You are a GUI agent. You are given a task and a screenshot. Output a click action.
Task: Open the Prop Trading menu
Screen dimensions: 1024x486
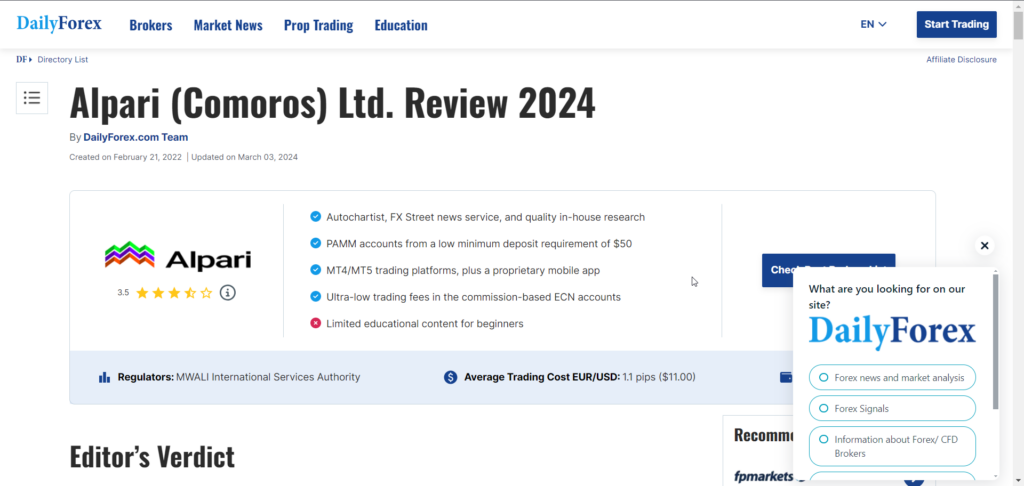tap(318, 25)
